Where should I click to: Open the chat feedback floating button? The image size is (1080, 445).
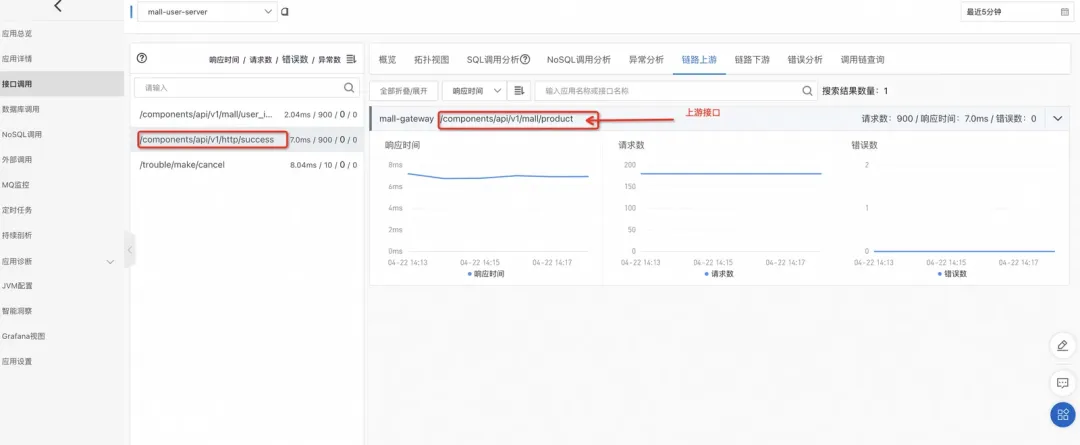(x=1063, y=382)
